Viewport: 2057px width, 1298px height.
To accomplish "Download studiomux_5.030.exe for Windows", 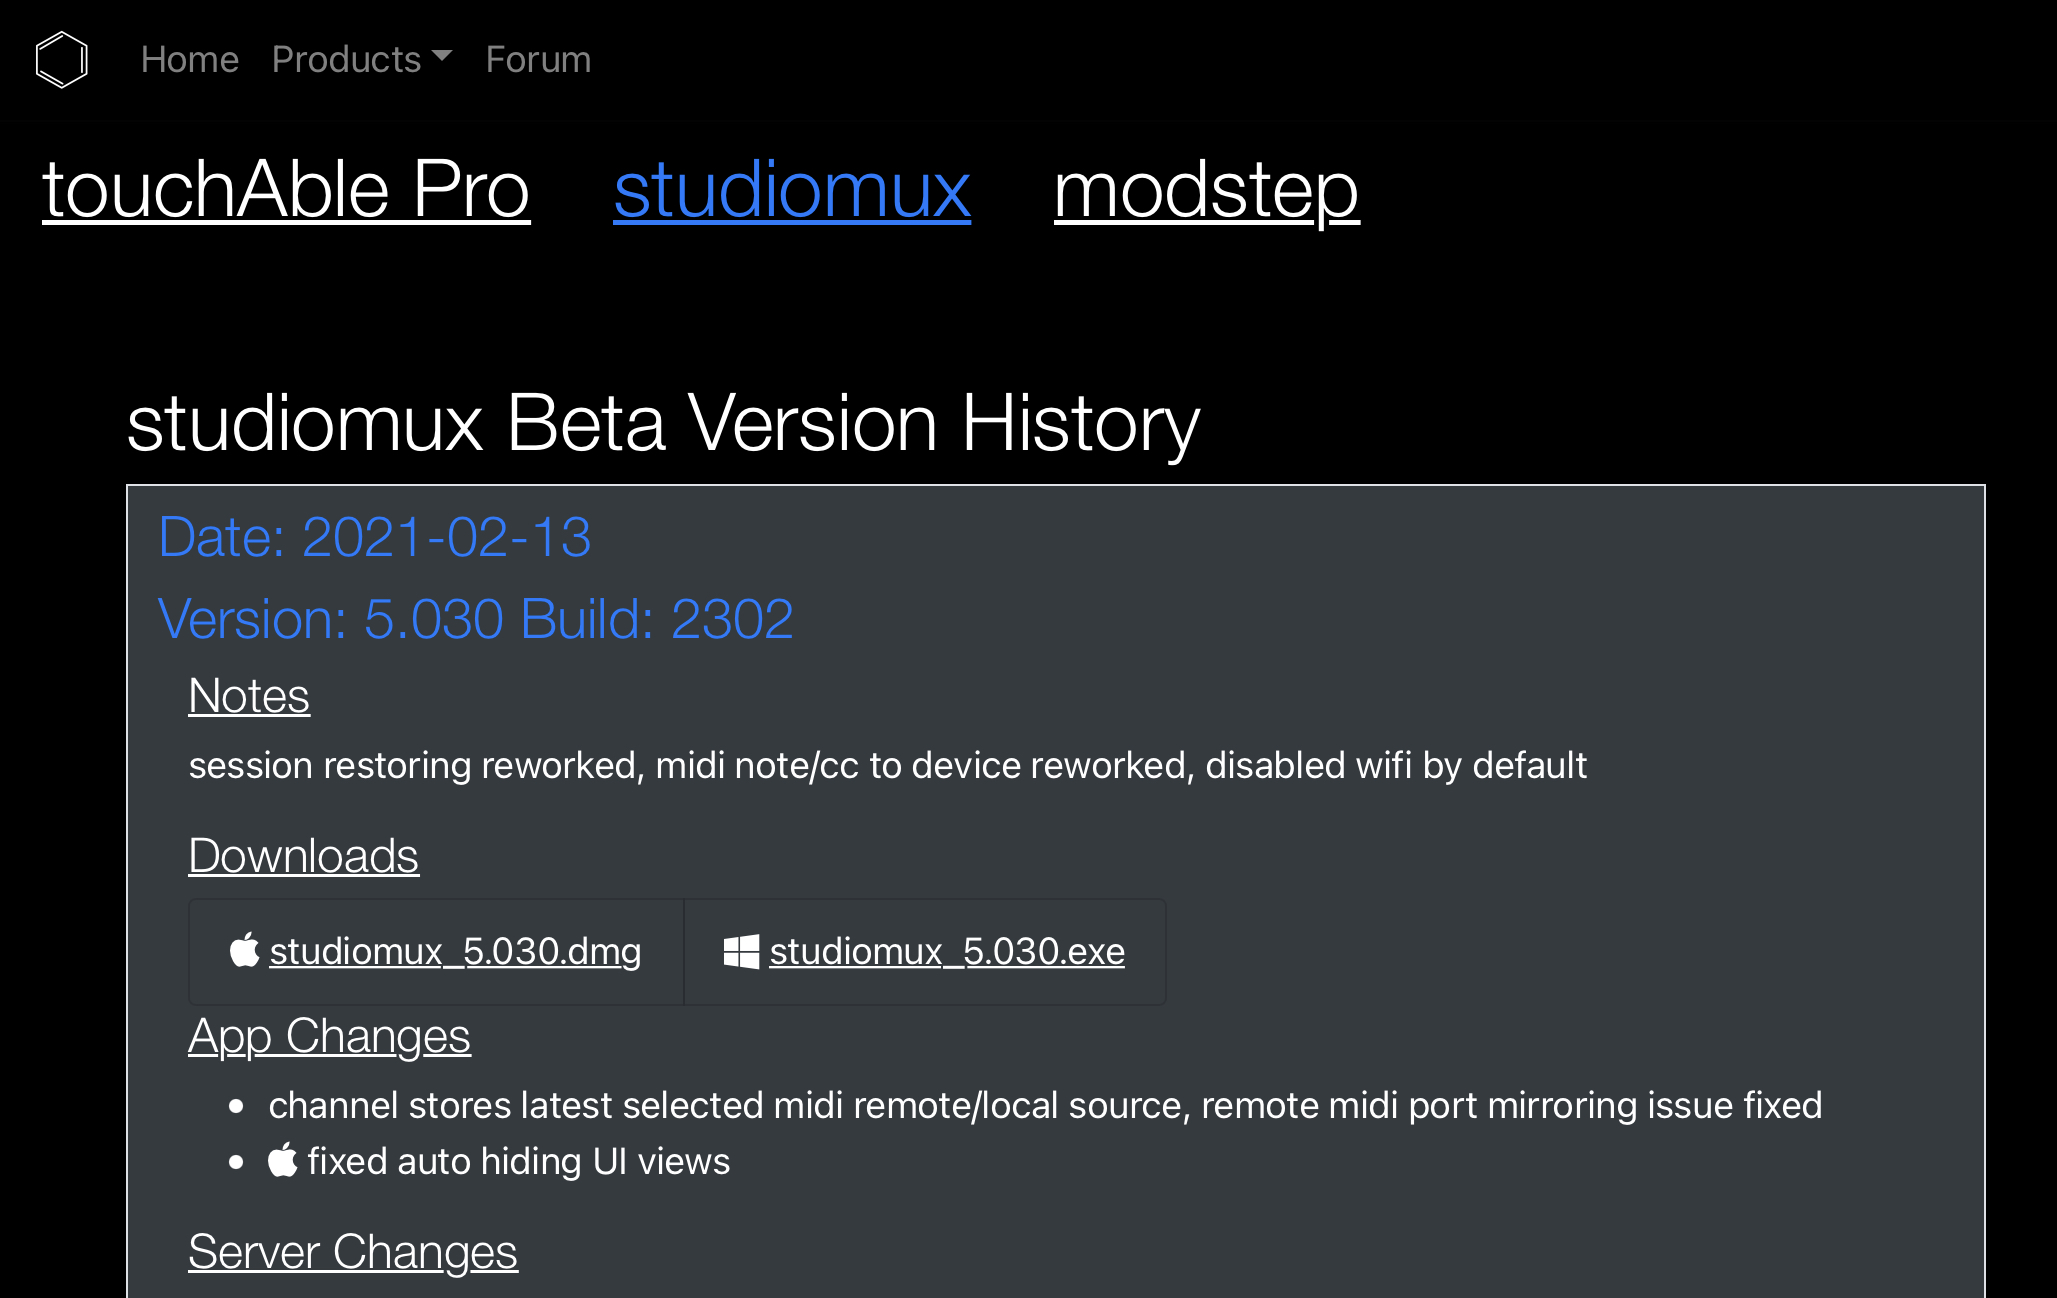I will [946, 951].
